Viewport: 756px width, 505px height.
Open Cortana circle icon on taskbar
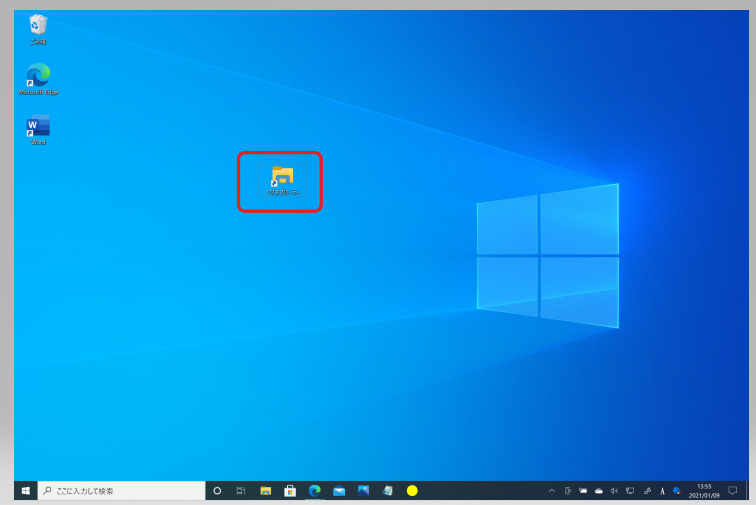point(217,491)
